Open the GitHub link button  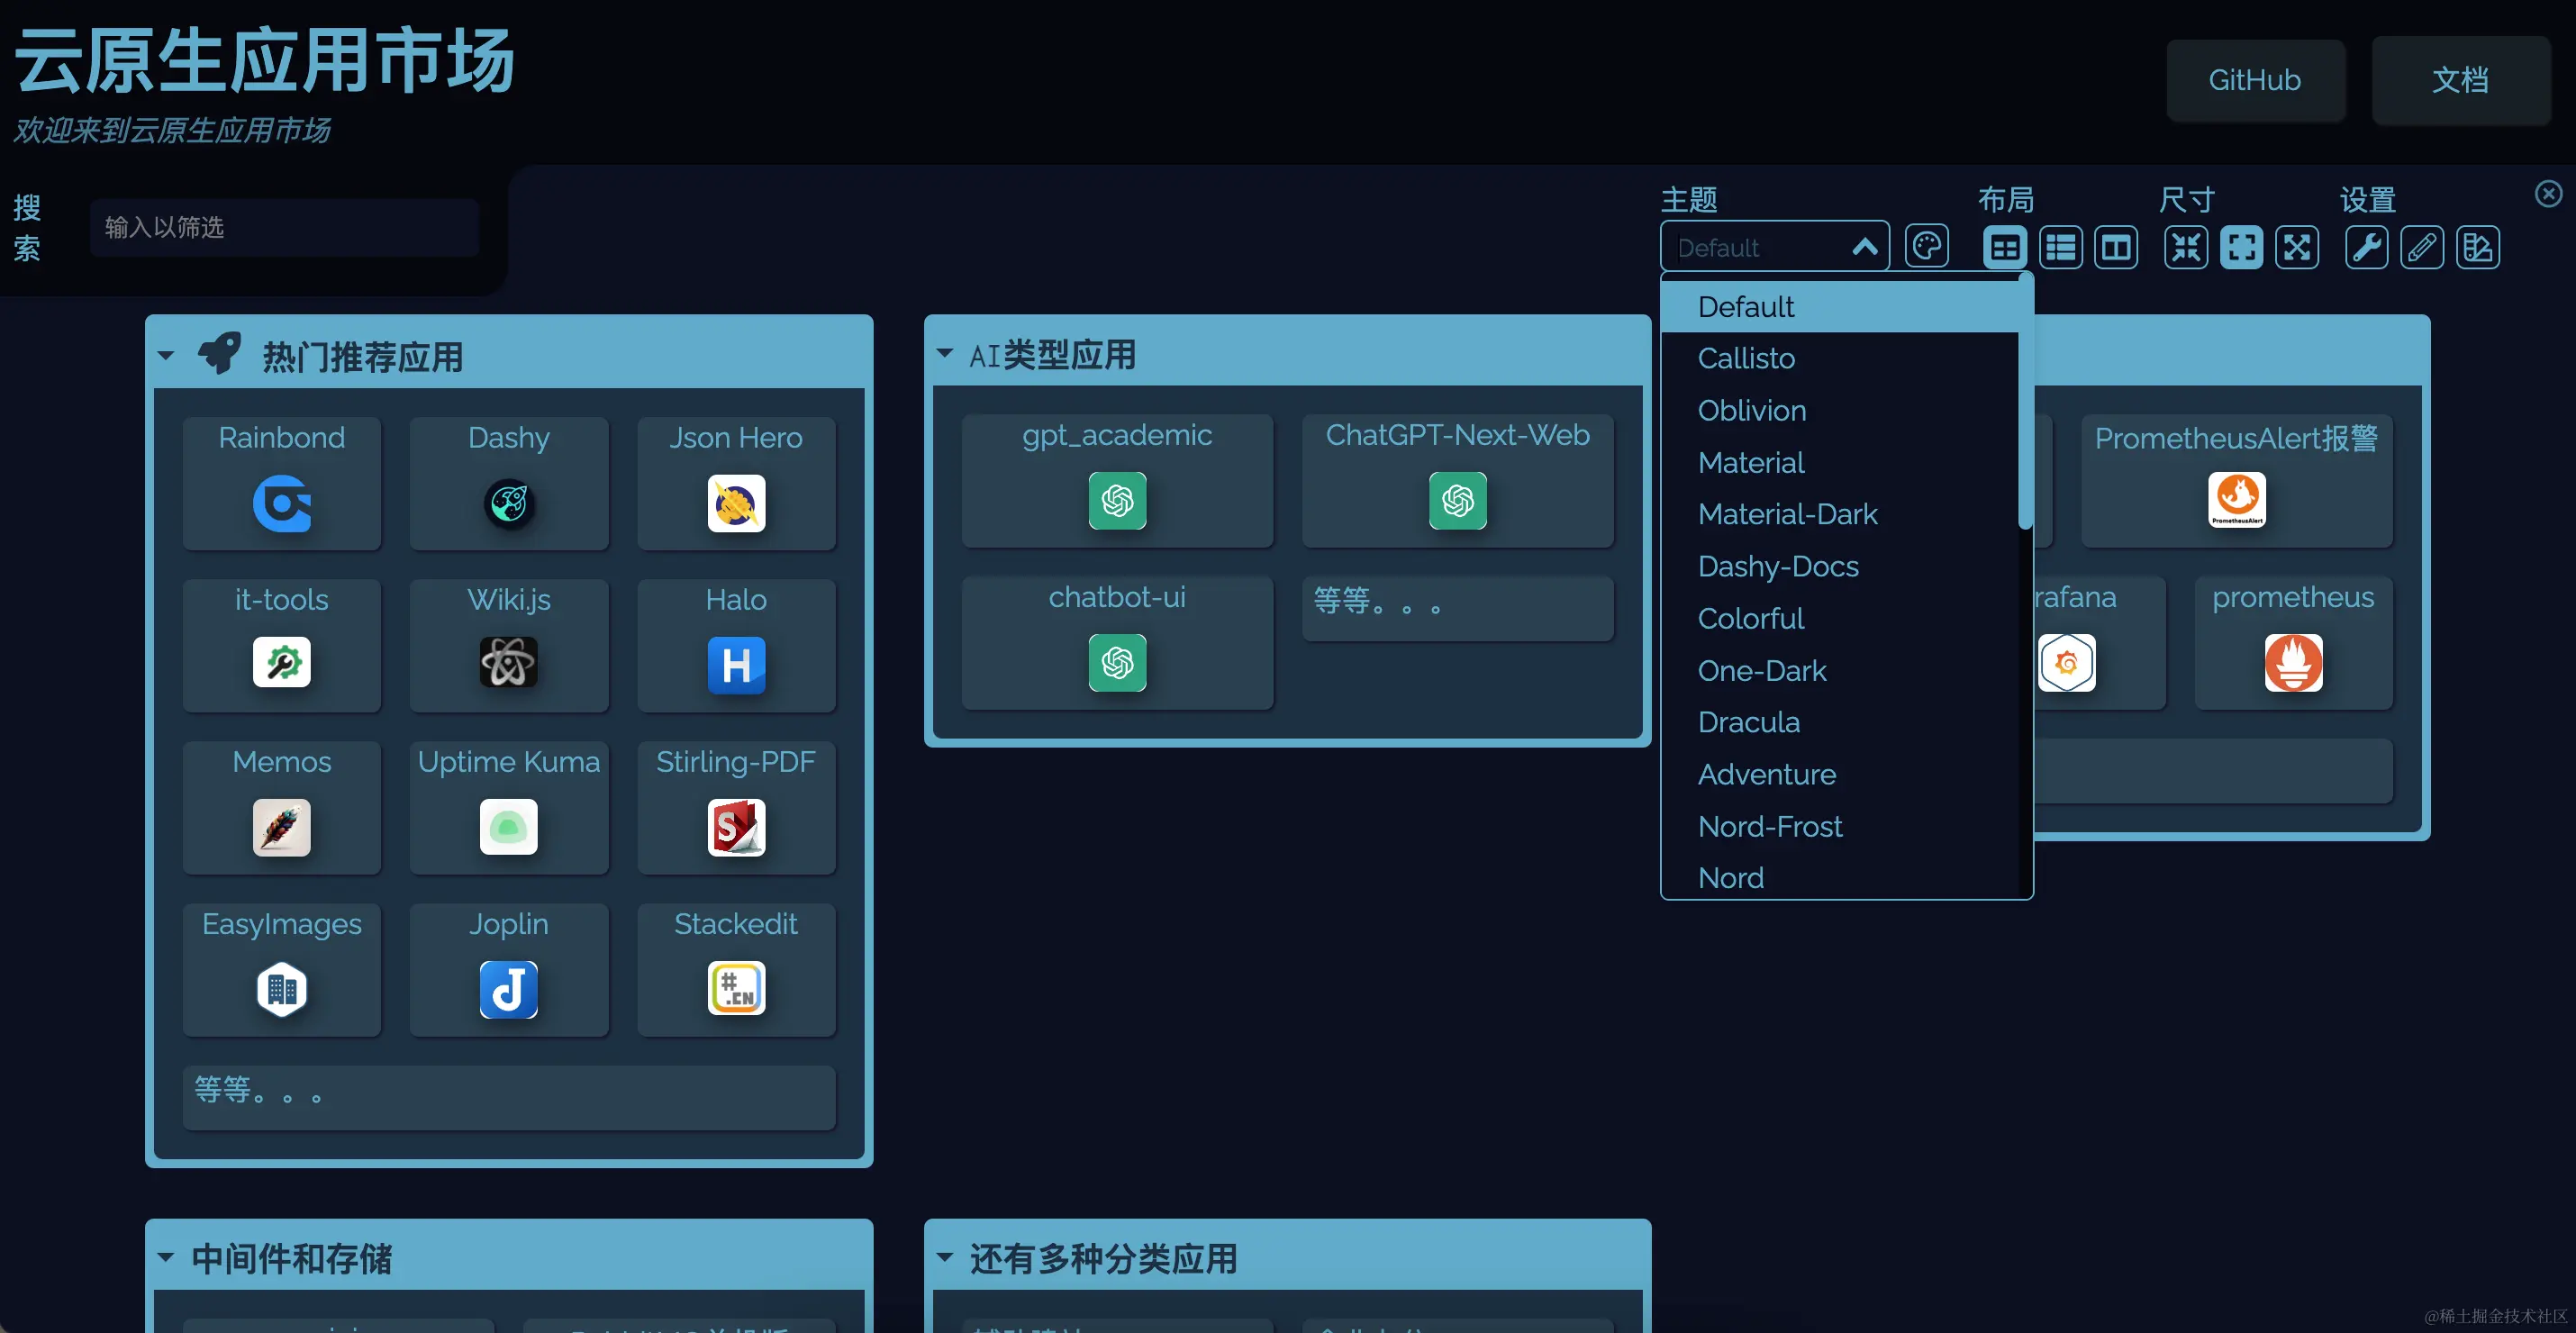2255,80
